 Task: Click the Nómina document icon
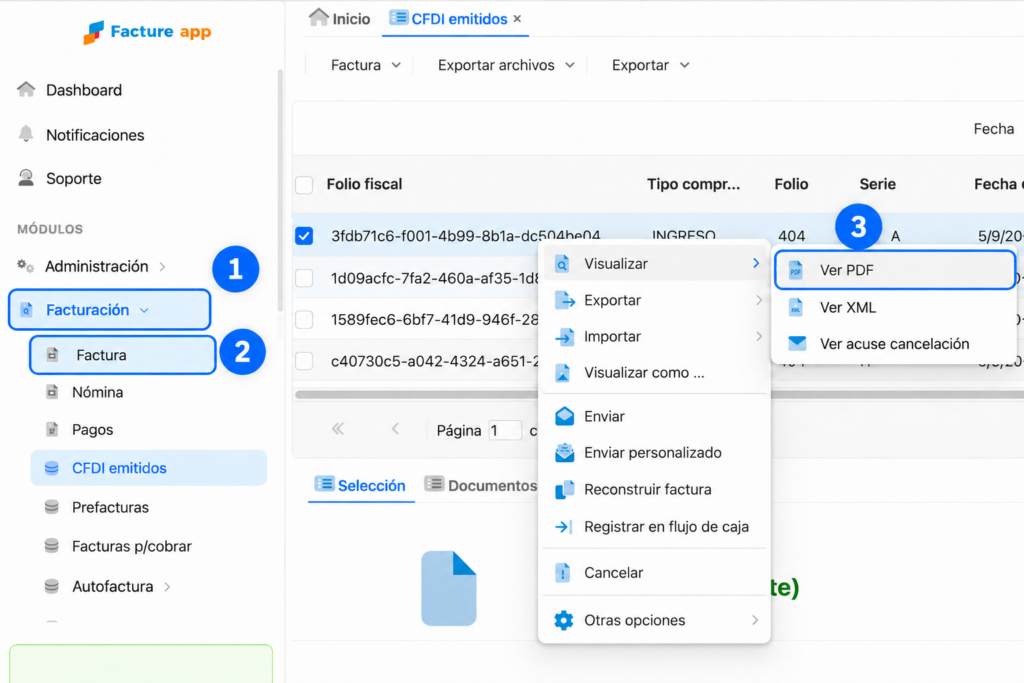point(52,392)
